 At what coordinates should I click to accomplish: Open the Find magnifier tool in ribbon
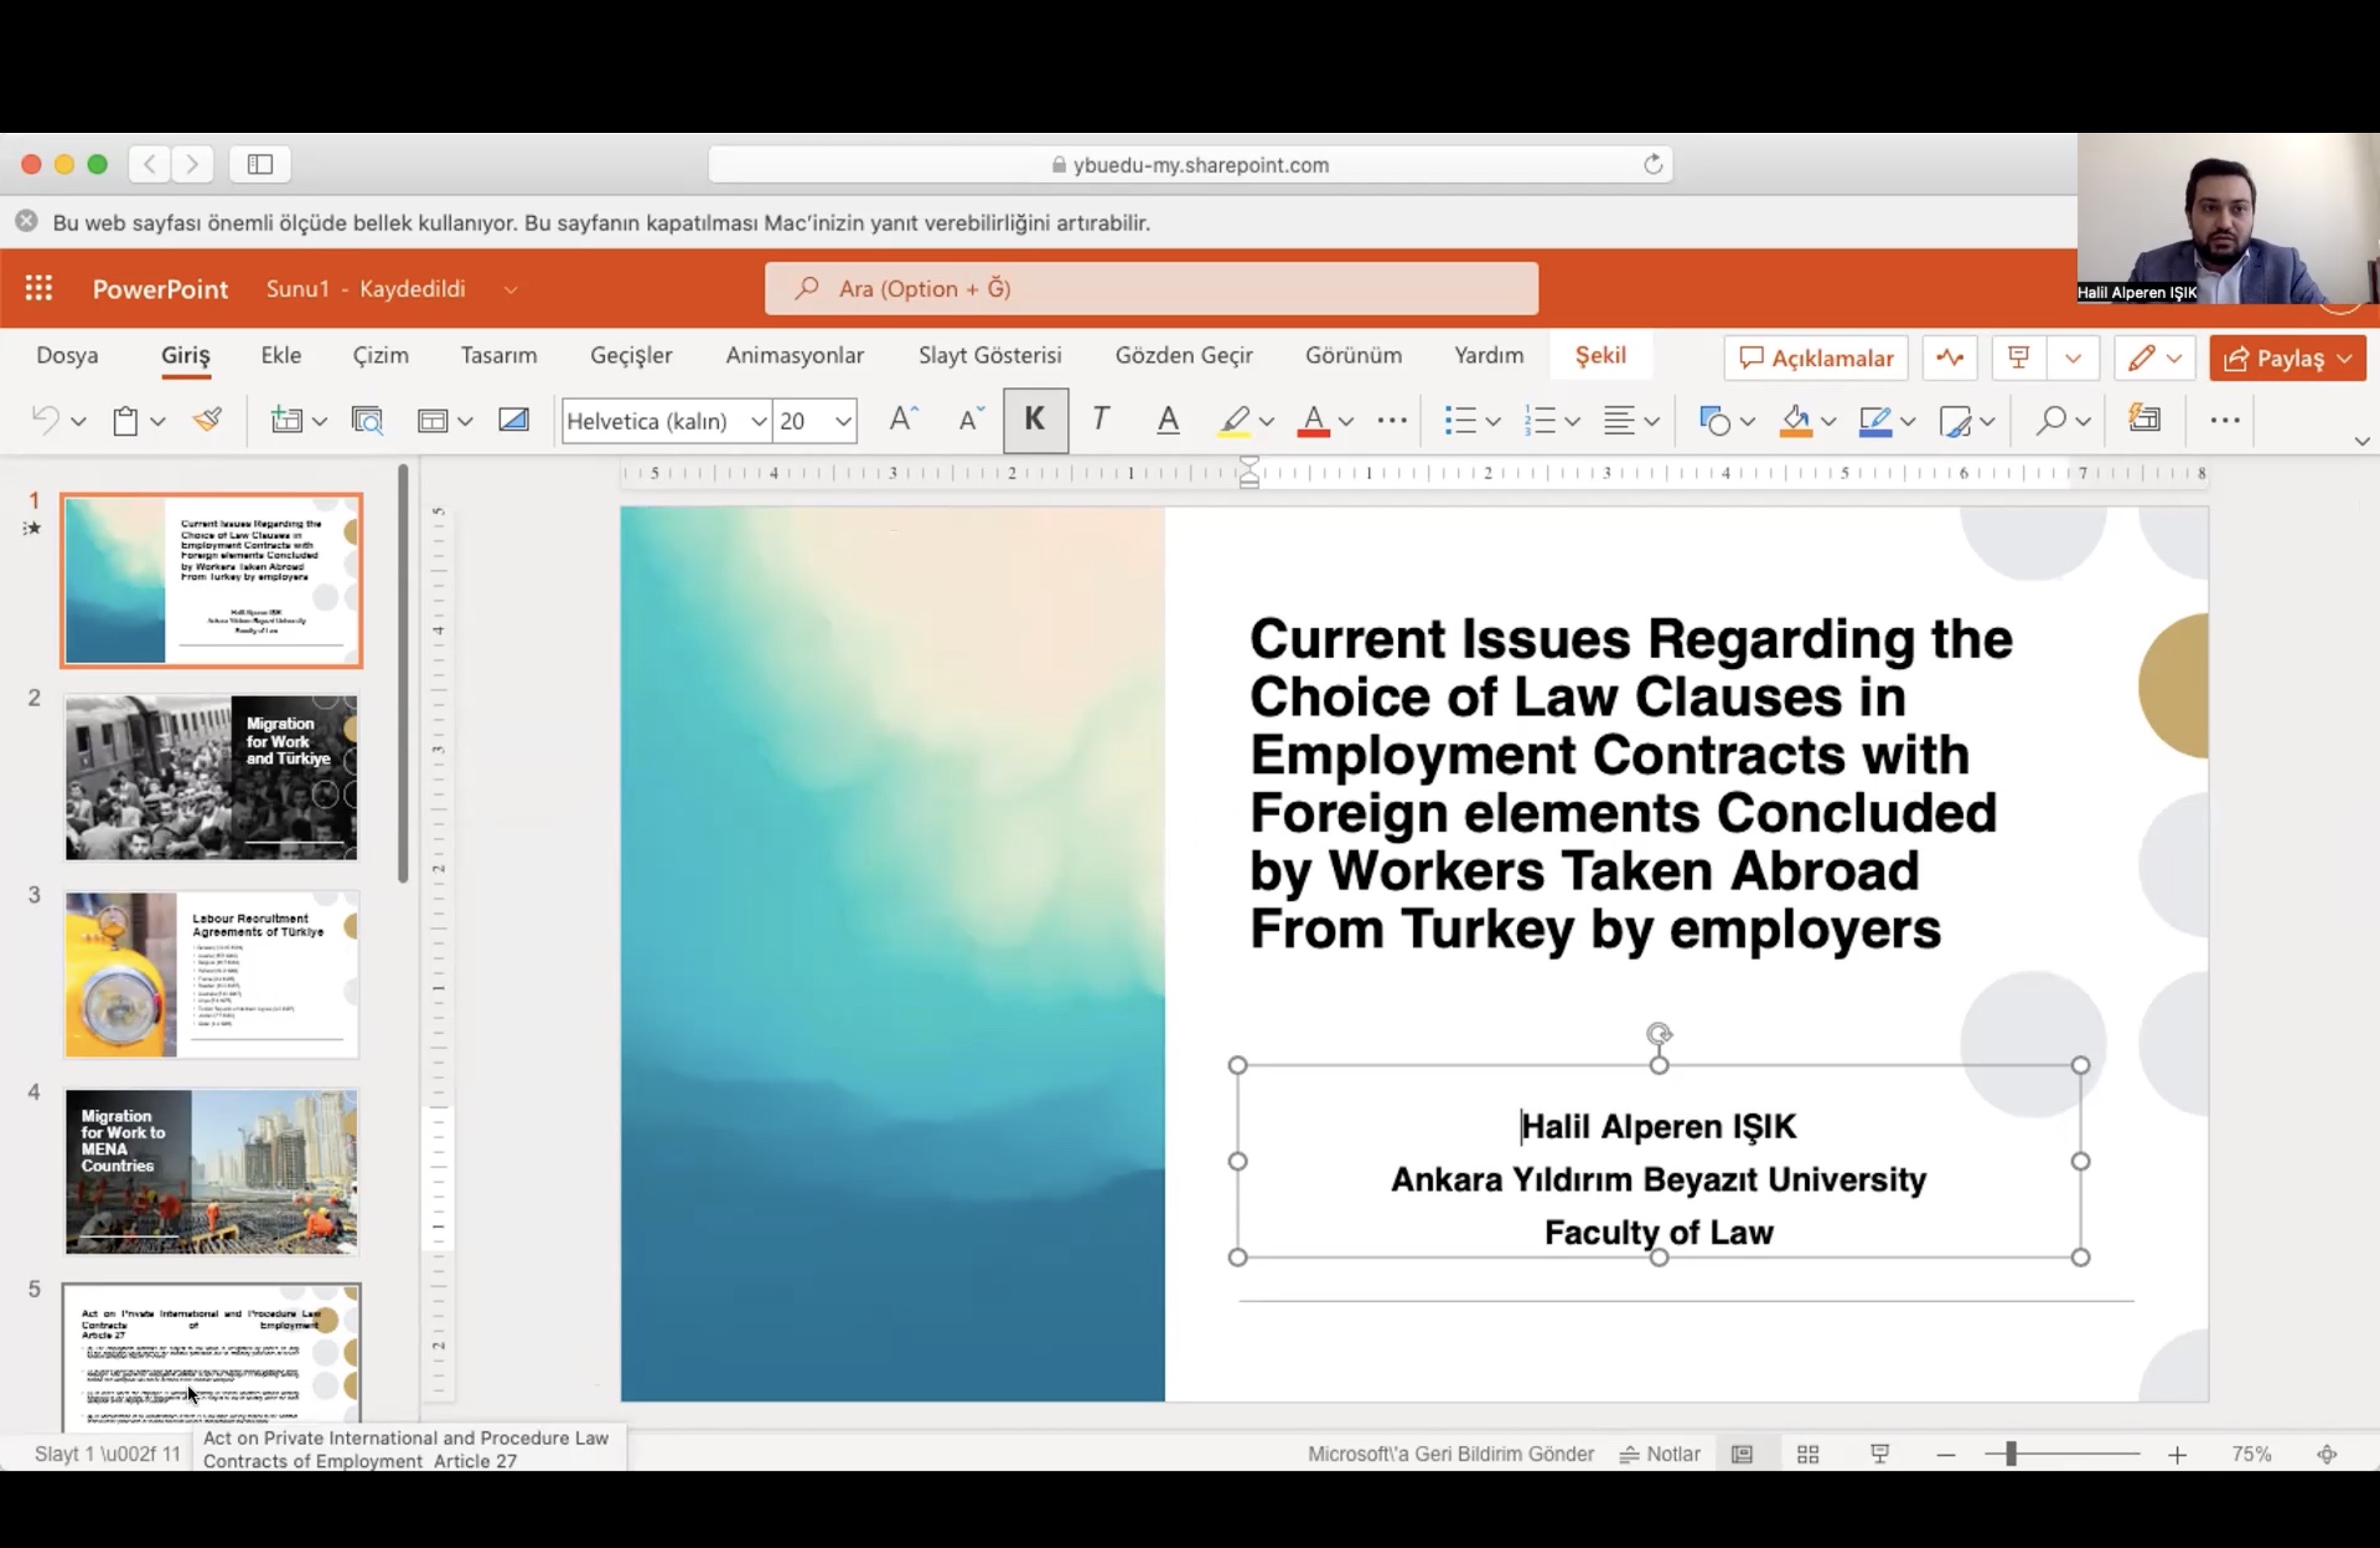[x=2050, y=420]
